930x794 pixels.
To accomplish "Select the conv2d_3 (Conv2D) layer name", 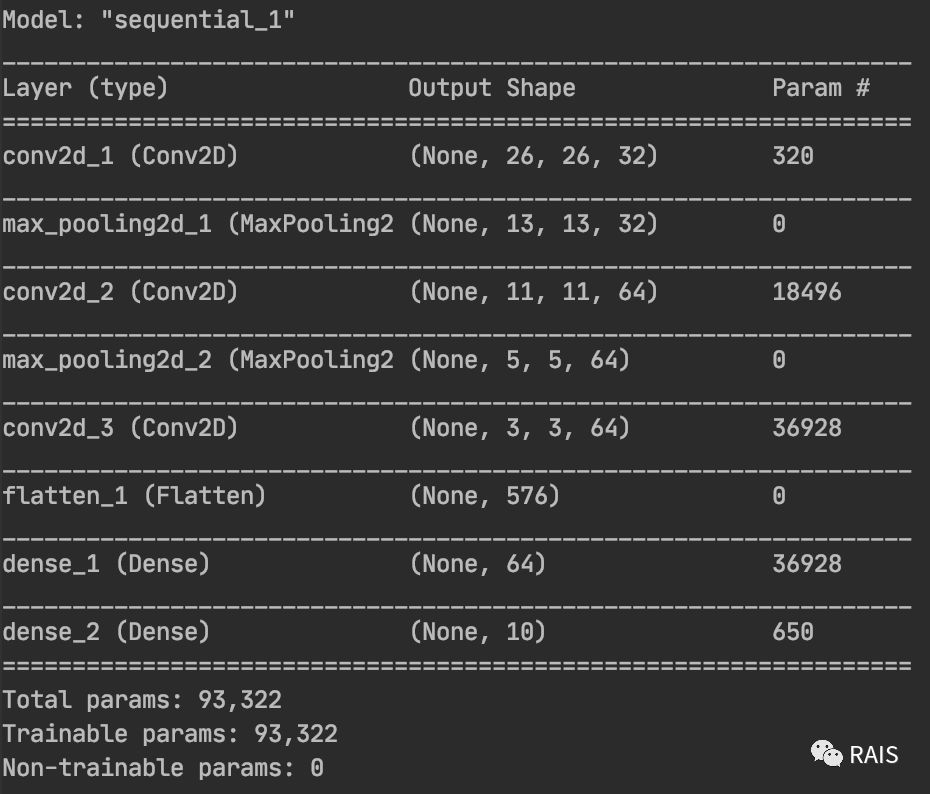I will (x=120, y=428).
